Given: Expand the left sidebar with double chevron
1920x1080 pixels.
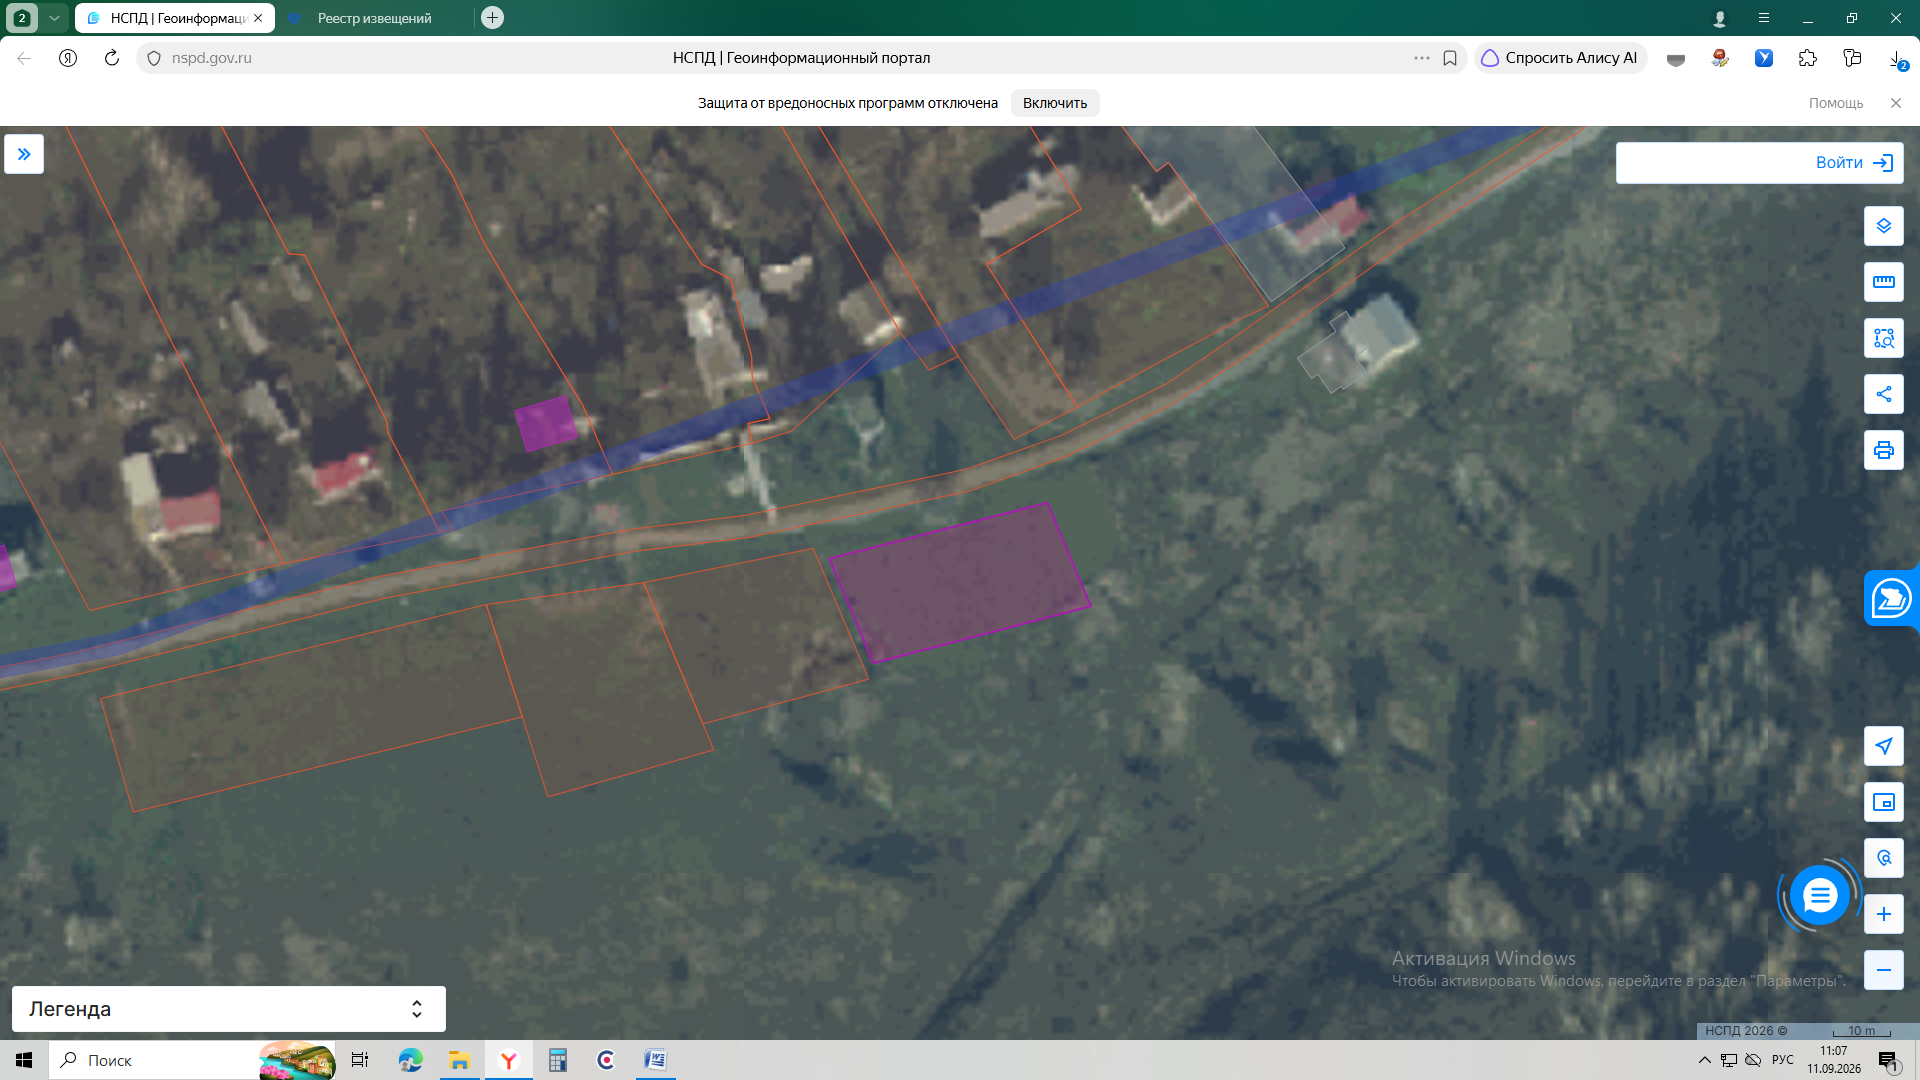Looking at the screenshot, I should [24, 154].
